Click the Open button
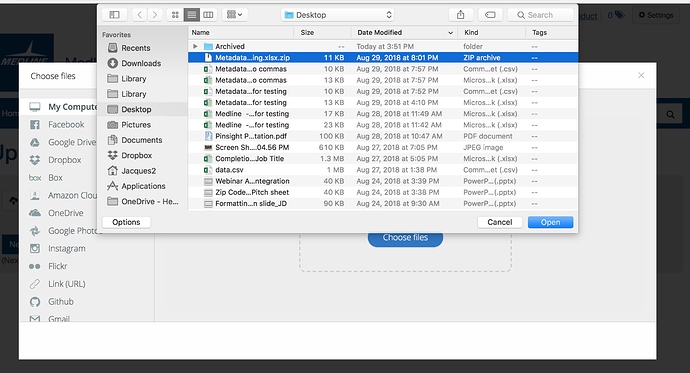 point(551,222)
